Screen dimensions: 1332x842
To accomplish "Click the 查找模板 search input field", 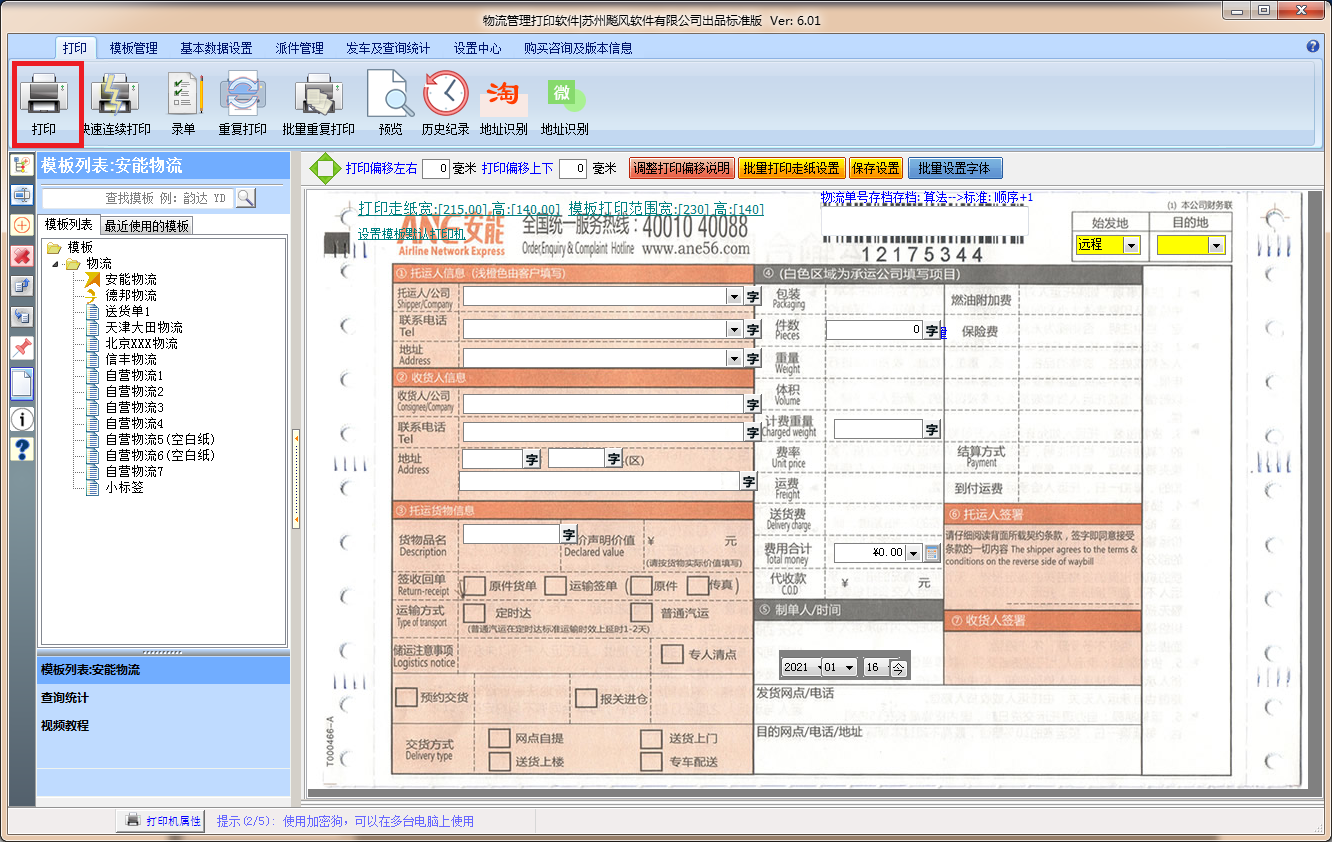I will (137, 198).
